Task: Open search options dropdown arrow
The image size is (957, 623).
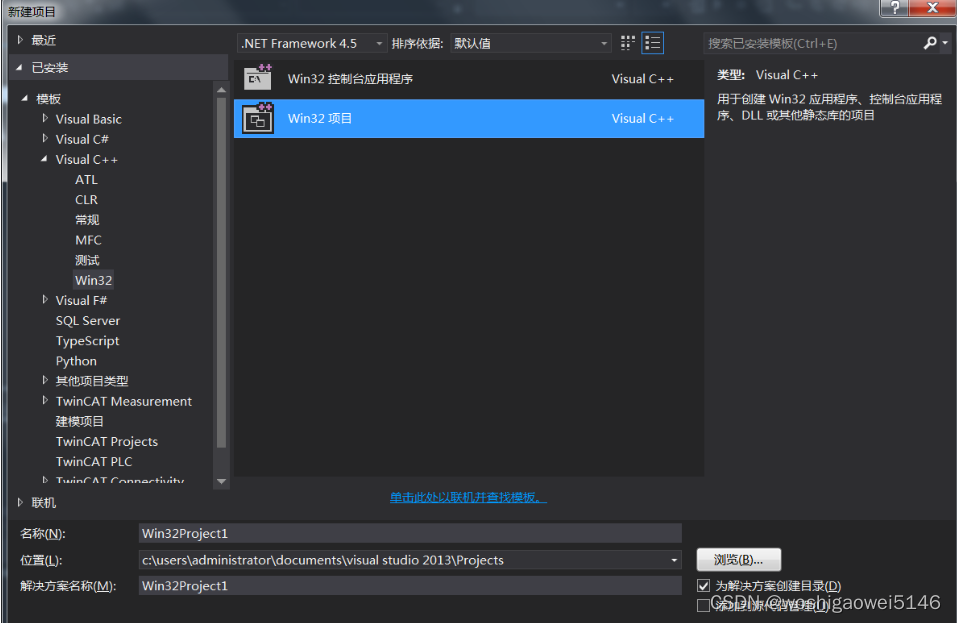Action: [945, 43]
